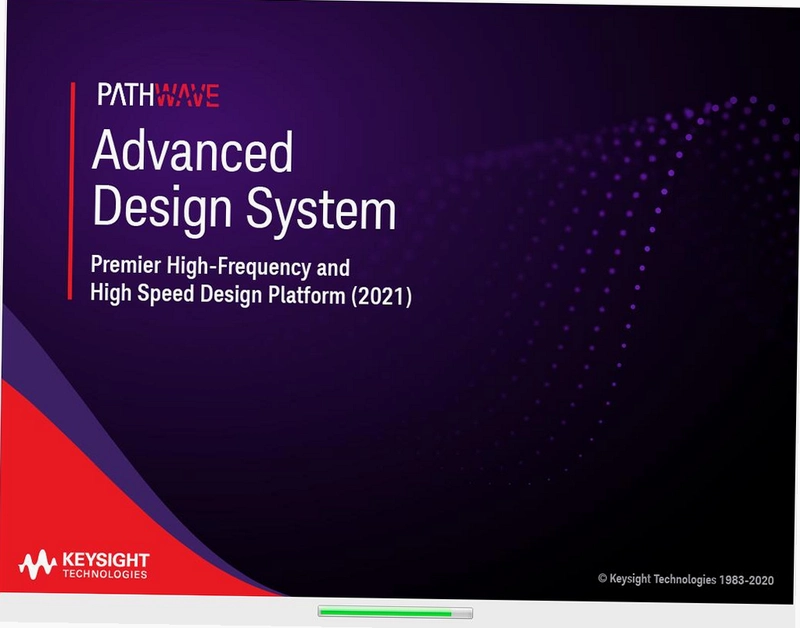
Task: Click the '© Keysight Technologies 1983-2020' copyright text
Action: pyautogui.click(x=686, y=579)
